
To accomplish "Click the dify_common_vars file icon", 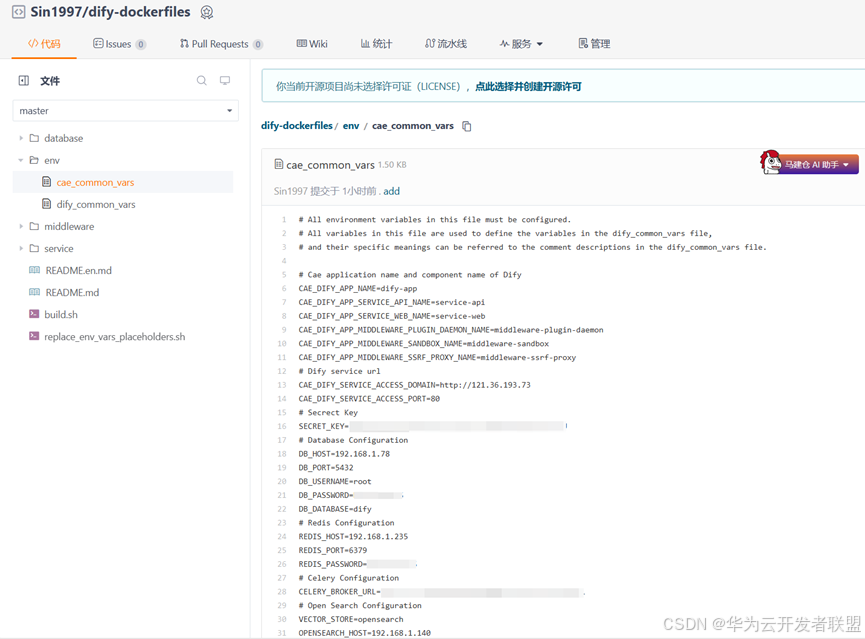I will click(47, 204).
